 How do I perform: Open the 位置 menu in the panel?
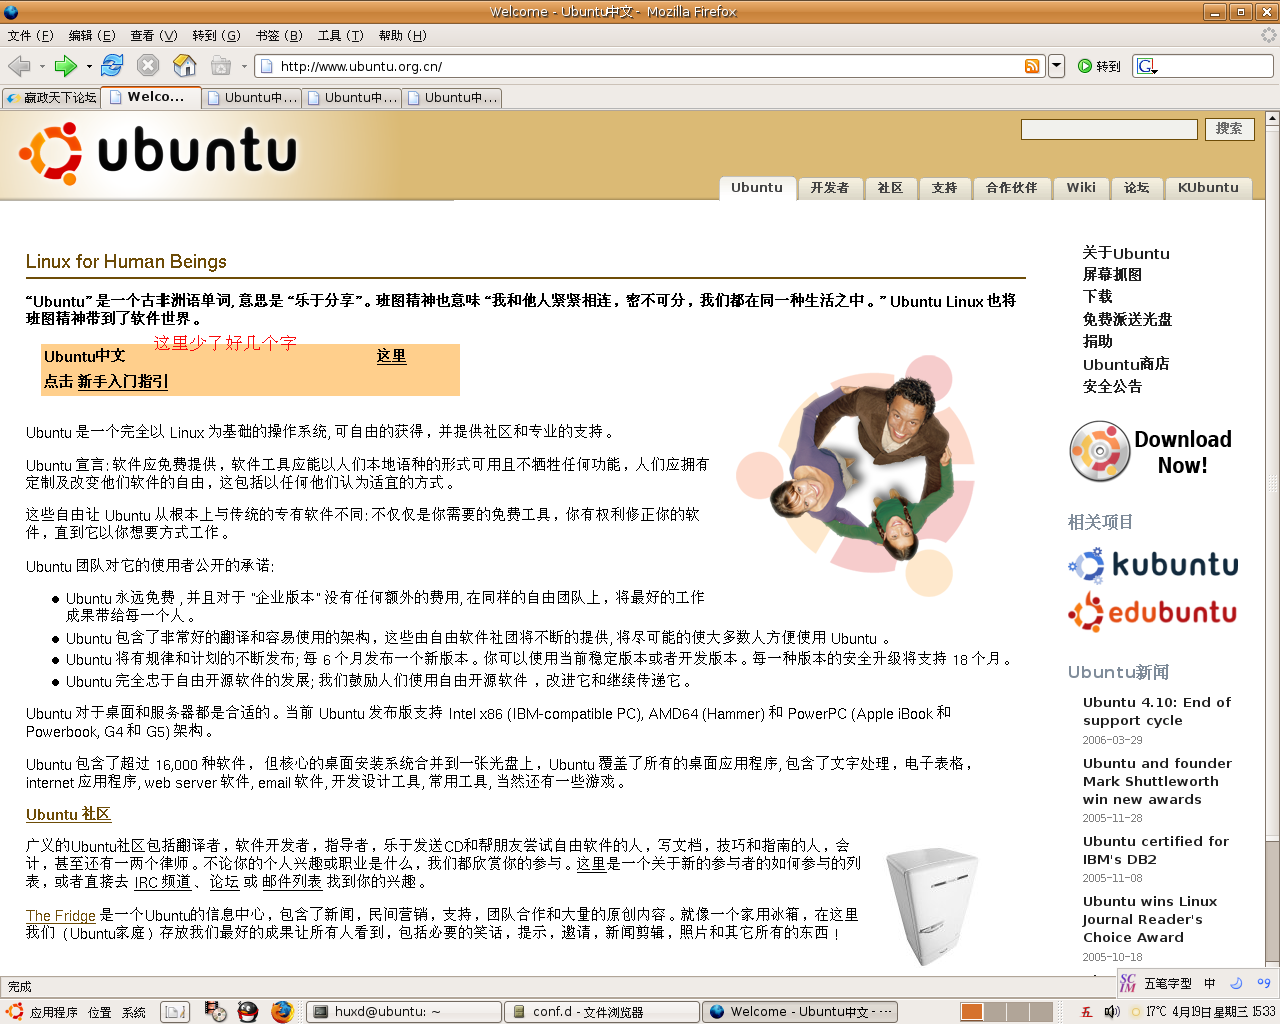(x=100, y=1012)
